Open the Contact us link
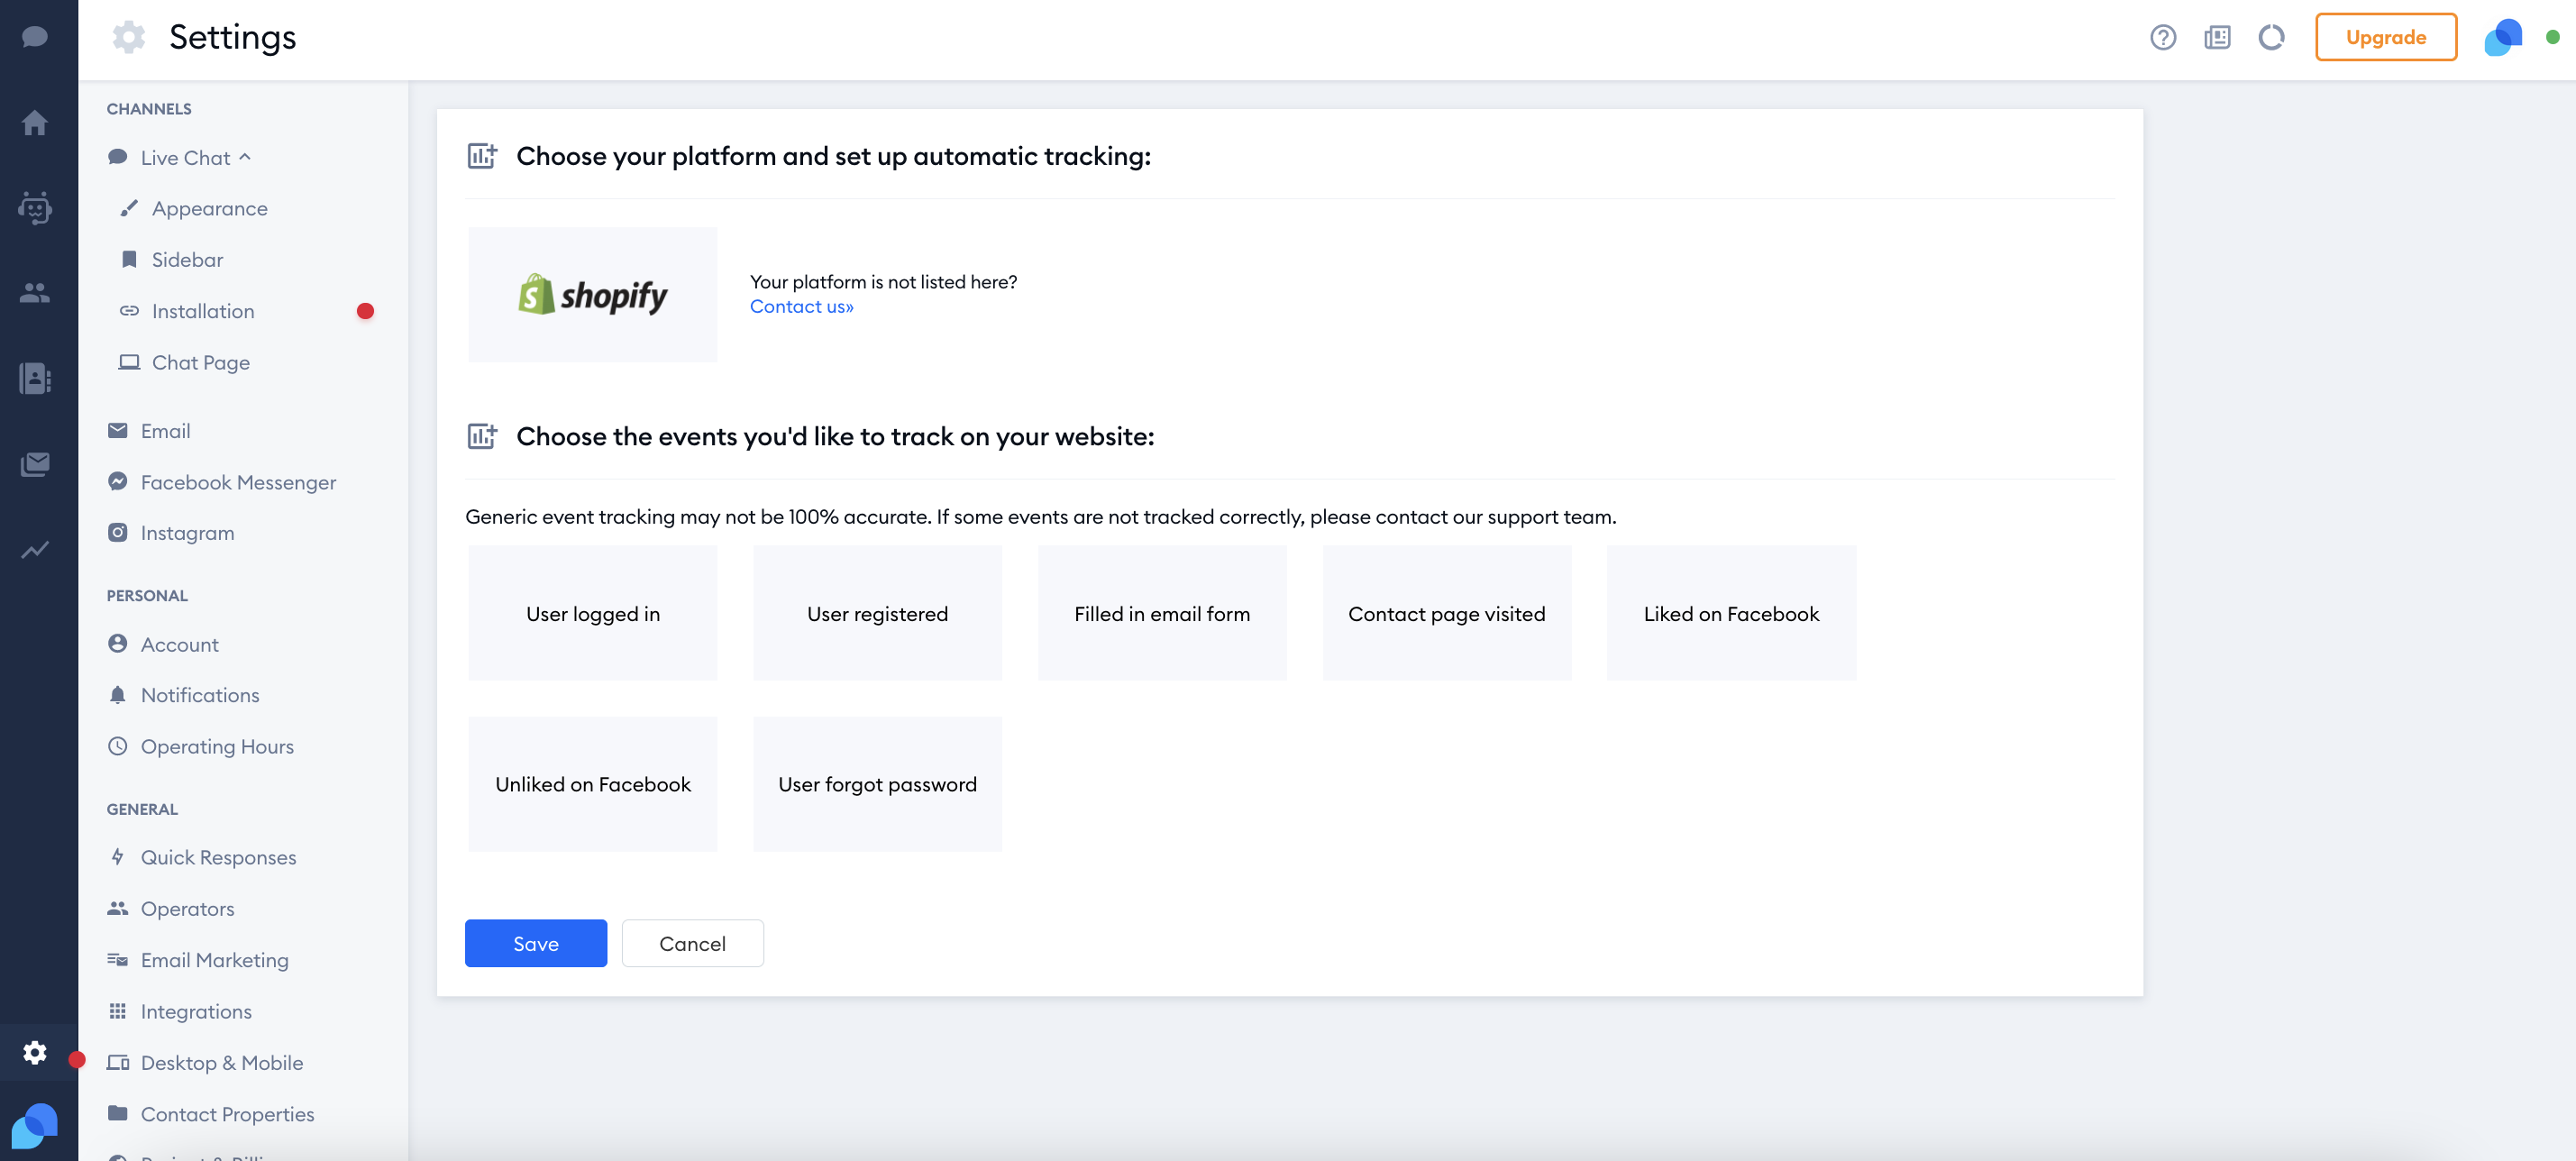Image resolution: width=2576 pixels, height=1161 pixels. [x=801, y=306]
